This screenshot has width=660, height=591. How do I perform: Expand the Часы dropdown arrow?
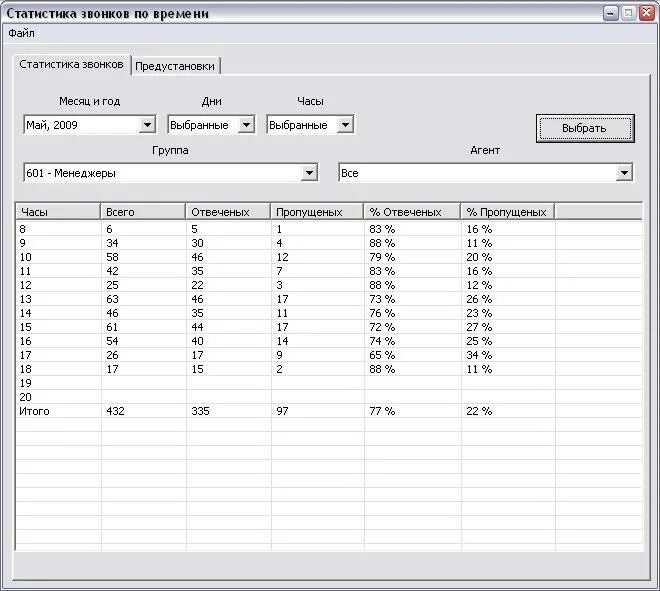345,125
